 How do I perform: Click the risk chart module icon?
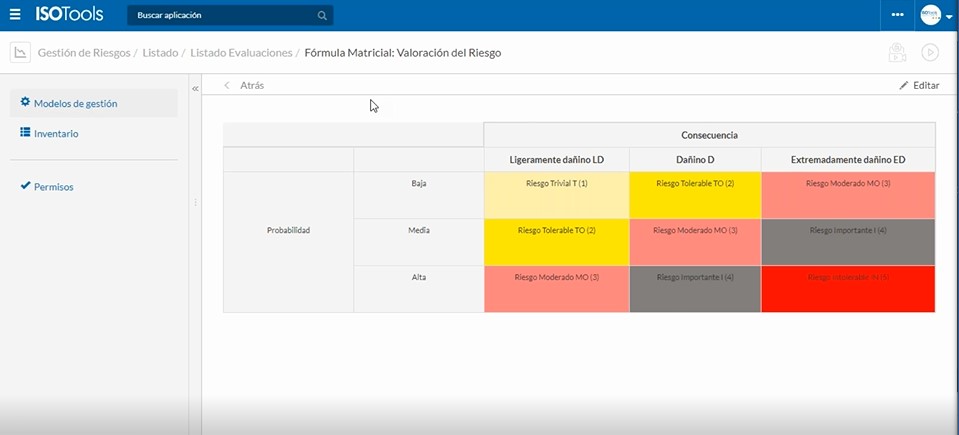click(x=19, y=53)
